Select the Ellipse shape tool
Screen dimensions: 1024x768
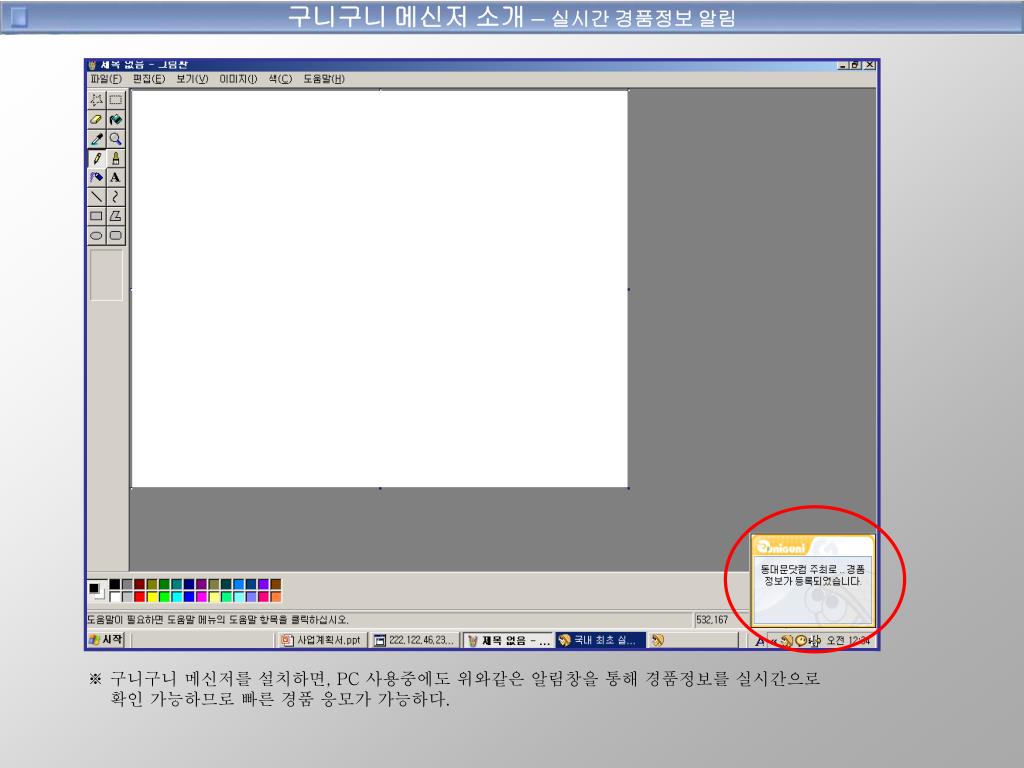pyautogui.click(x=97, y=235)
